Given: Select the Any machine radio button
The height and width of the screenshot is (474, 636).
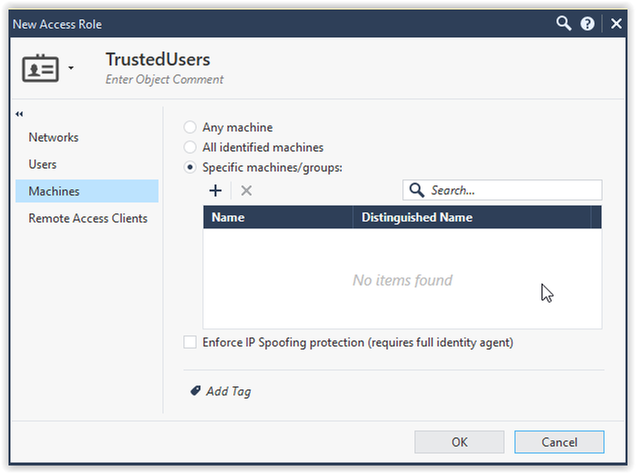Looking at the screenshot, I should (190, 128).
